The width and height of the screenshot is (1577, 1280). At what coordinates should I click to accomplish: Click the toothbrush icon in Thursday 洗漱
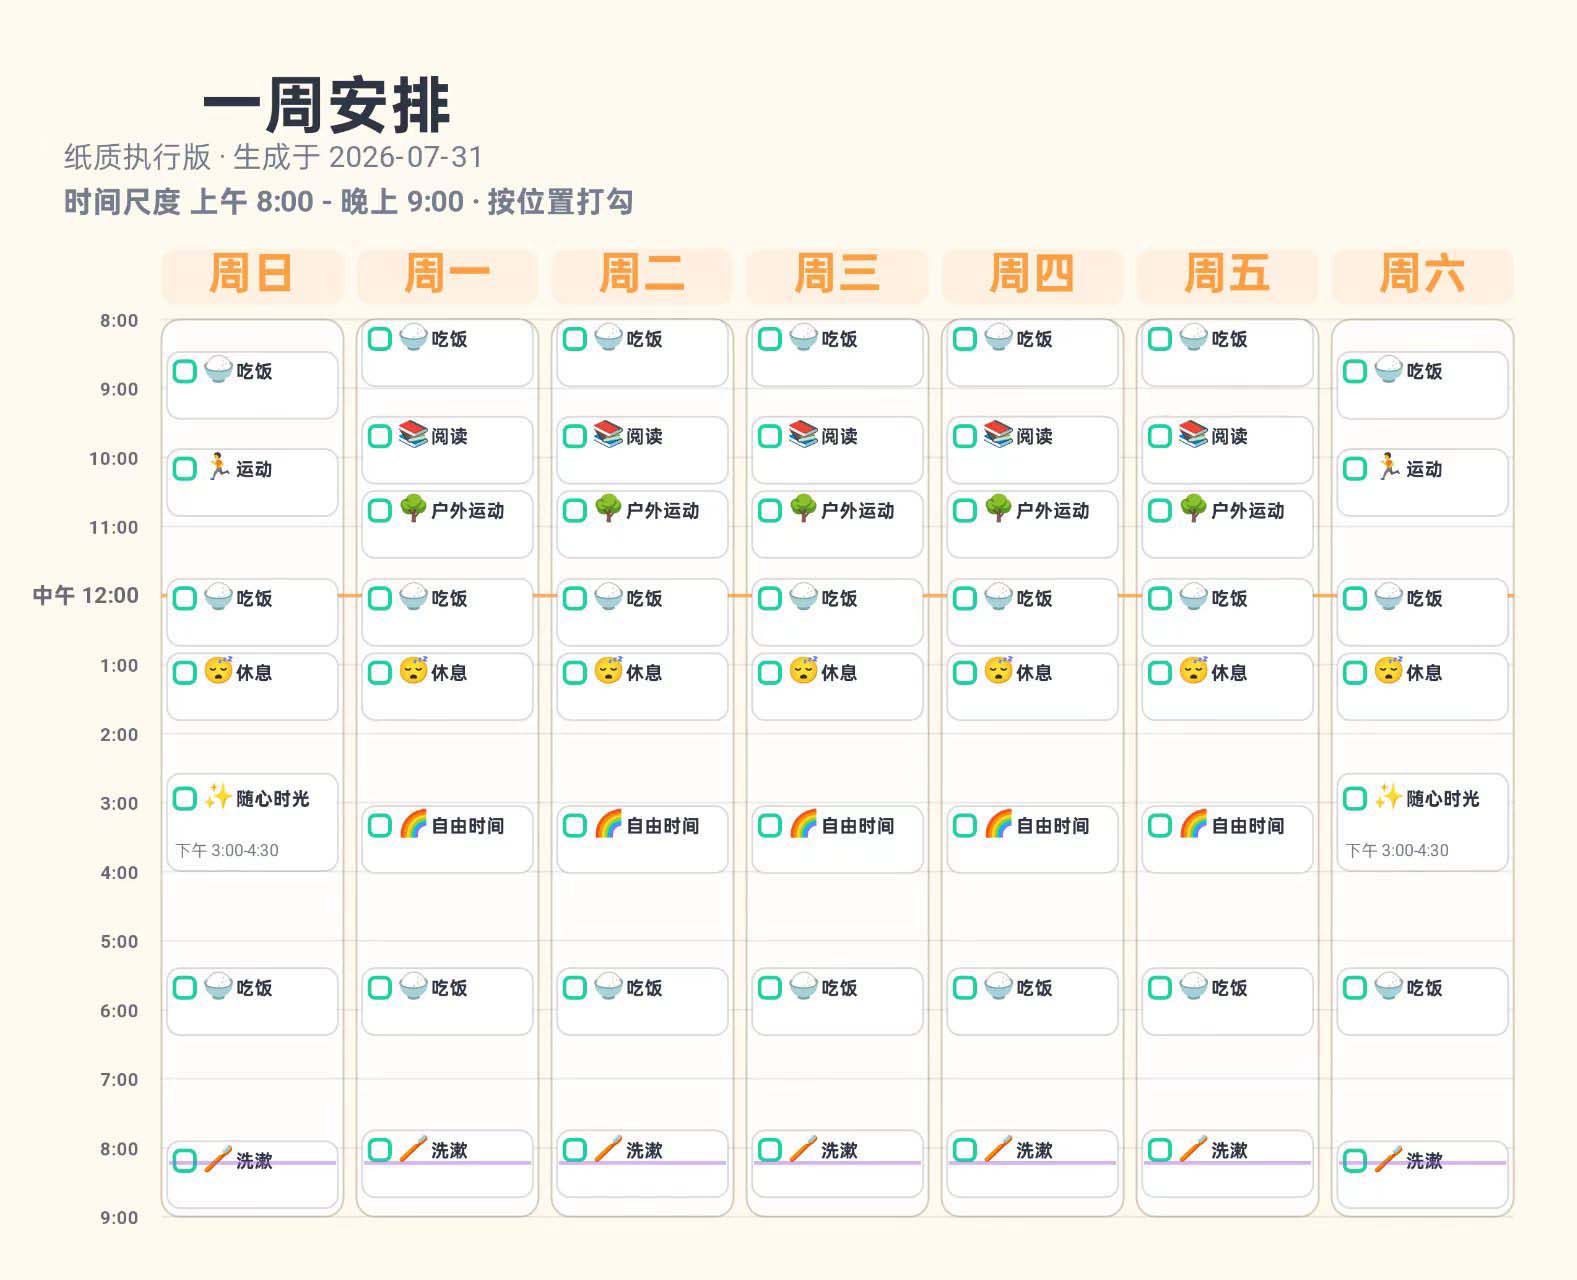click(998, 1149)
